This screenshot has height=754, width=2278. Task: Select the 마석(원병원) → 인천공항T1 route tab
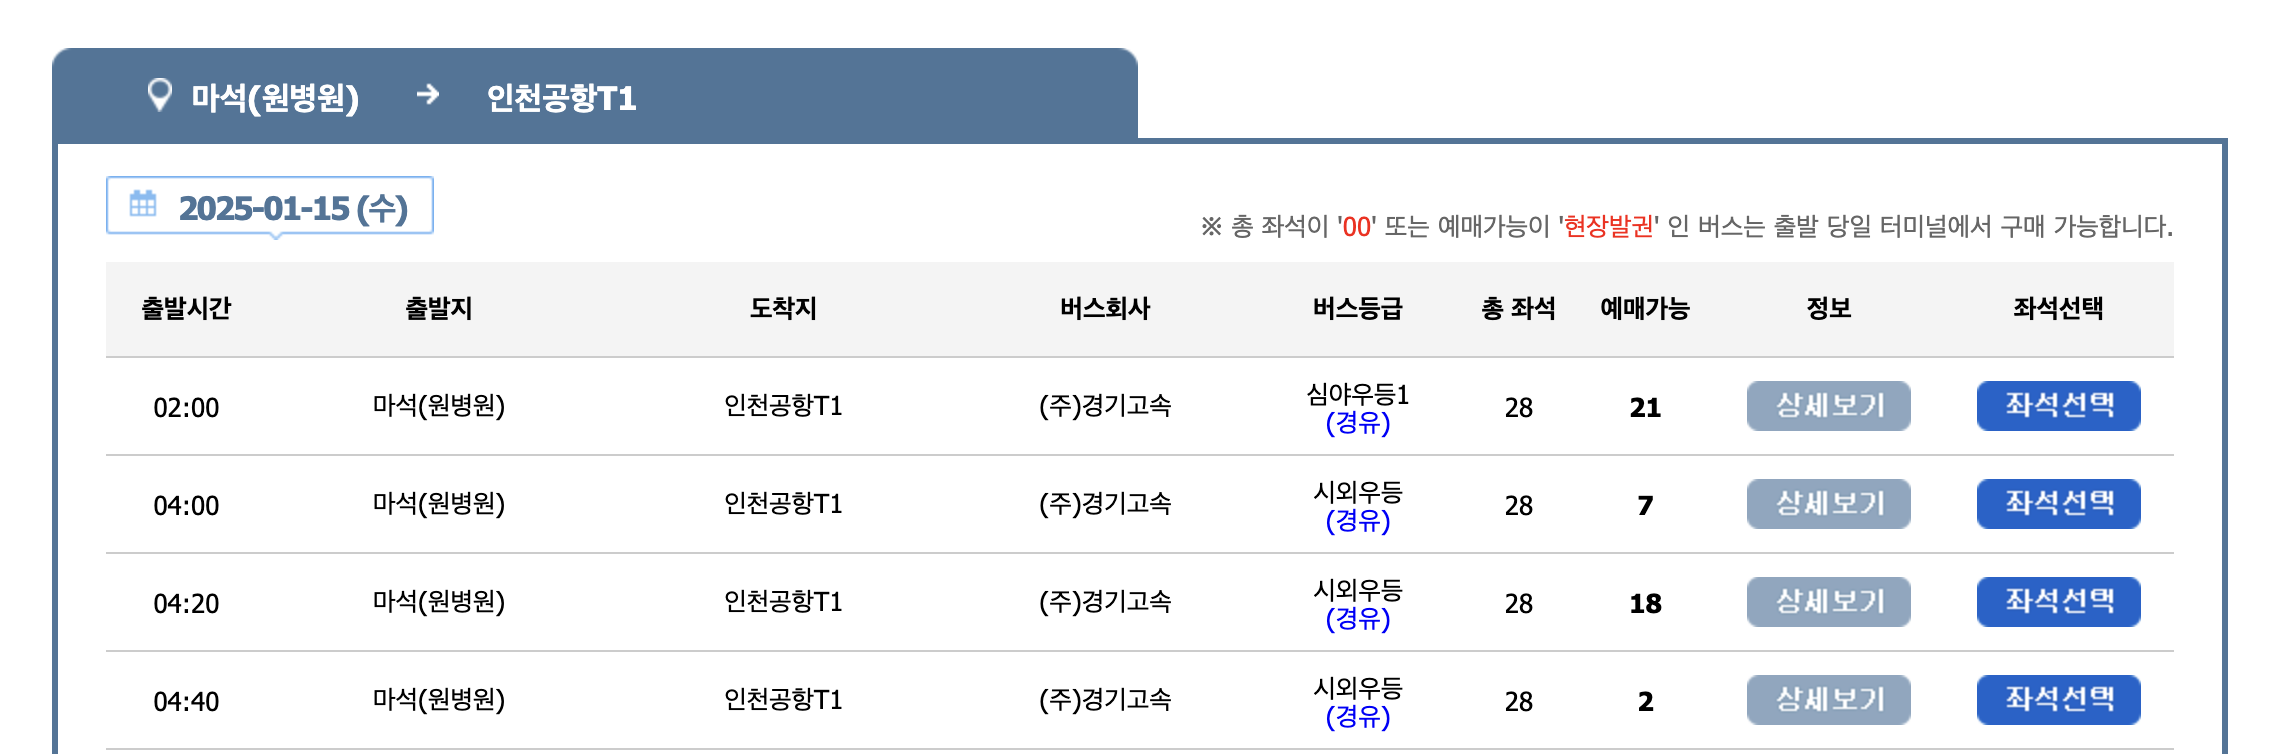pos(400,96)
